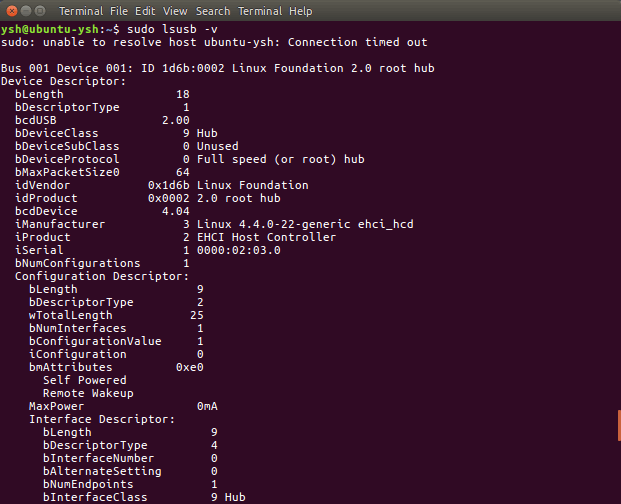The width and height of the screenshot is (621, 504).
Task: Close the terminal window
Action: (x=12, y=11)
